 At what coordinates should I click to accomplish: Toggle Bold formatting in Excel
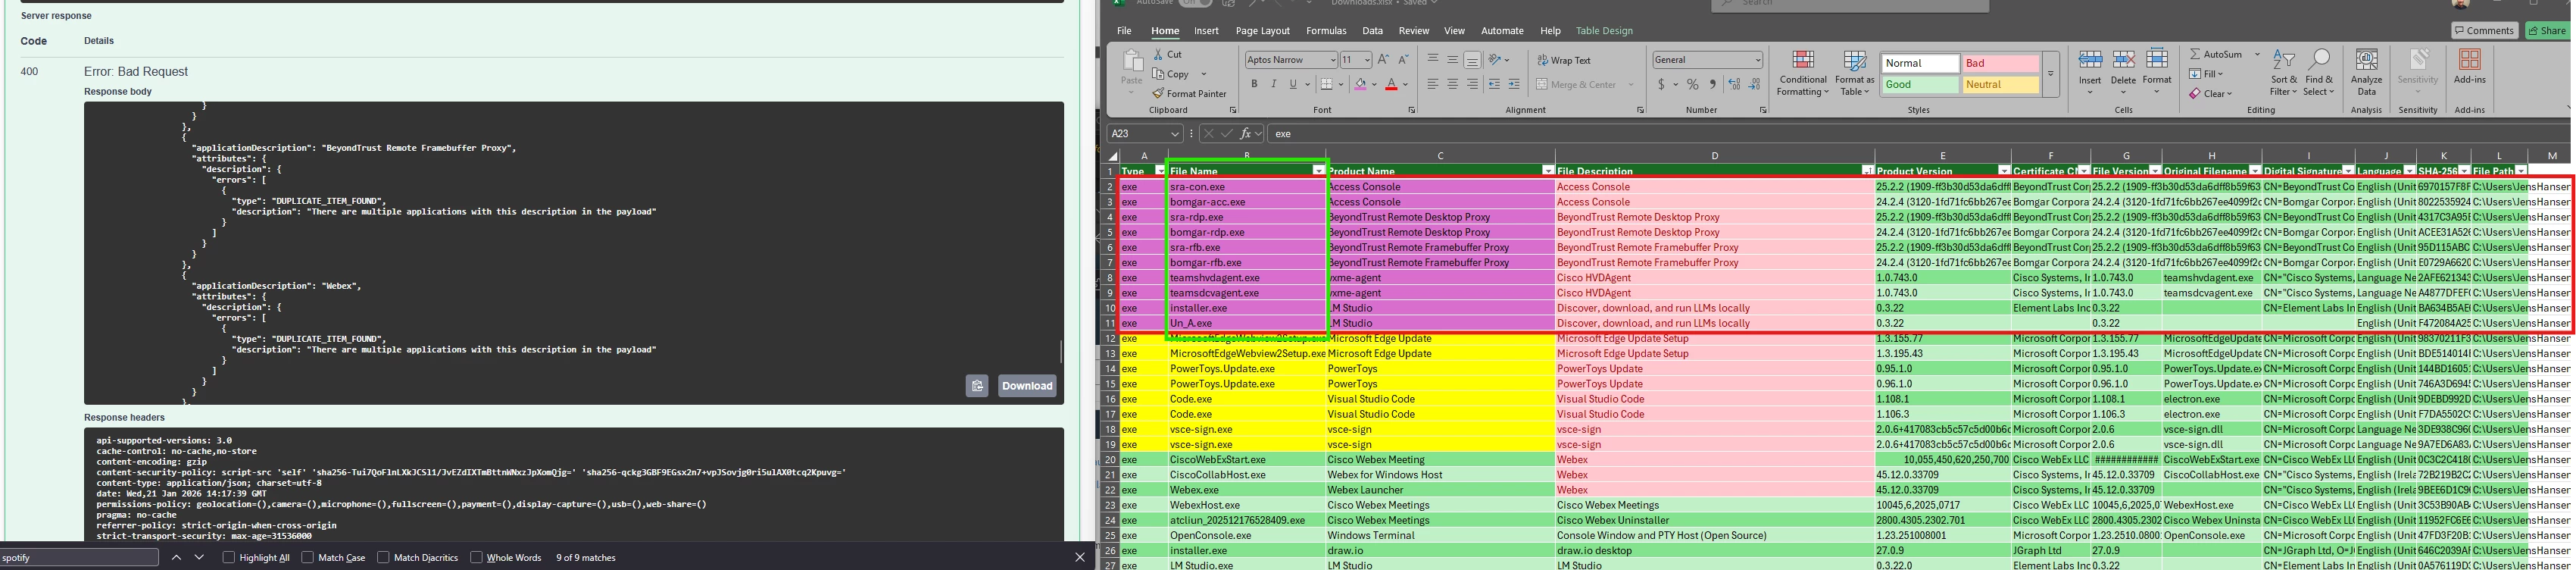pos(1254,84)
